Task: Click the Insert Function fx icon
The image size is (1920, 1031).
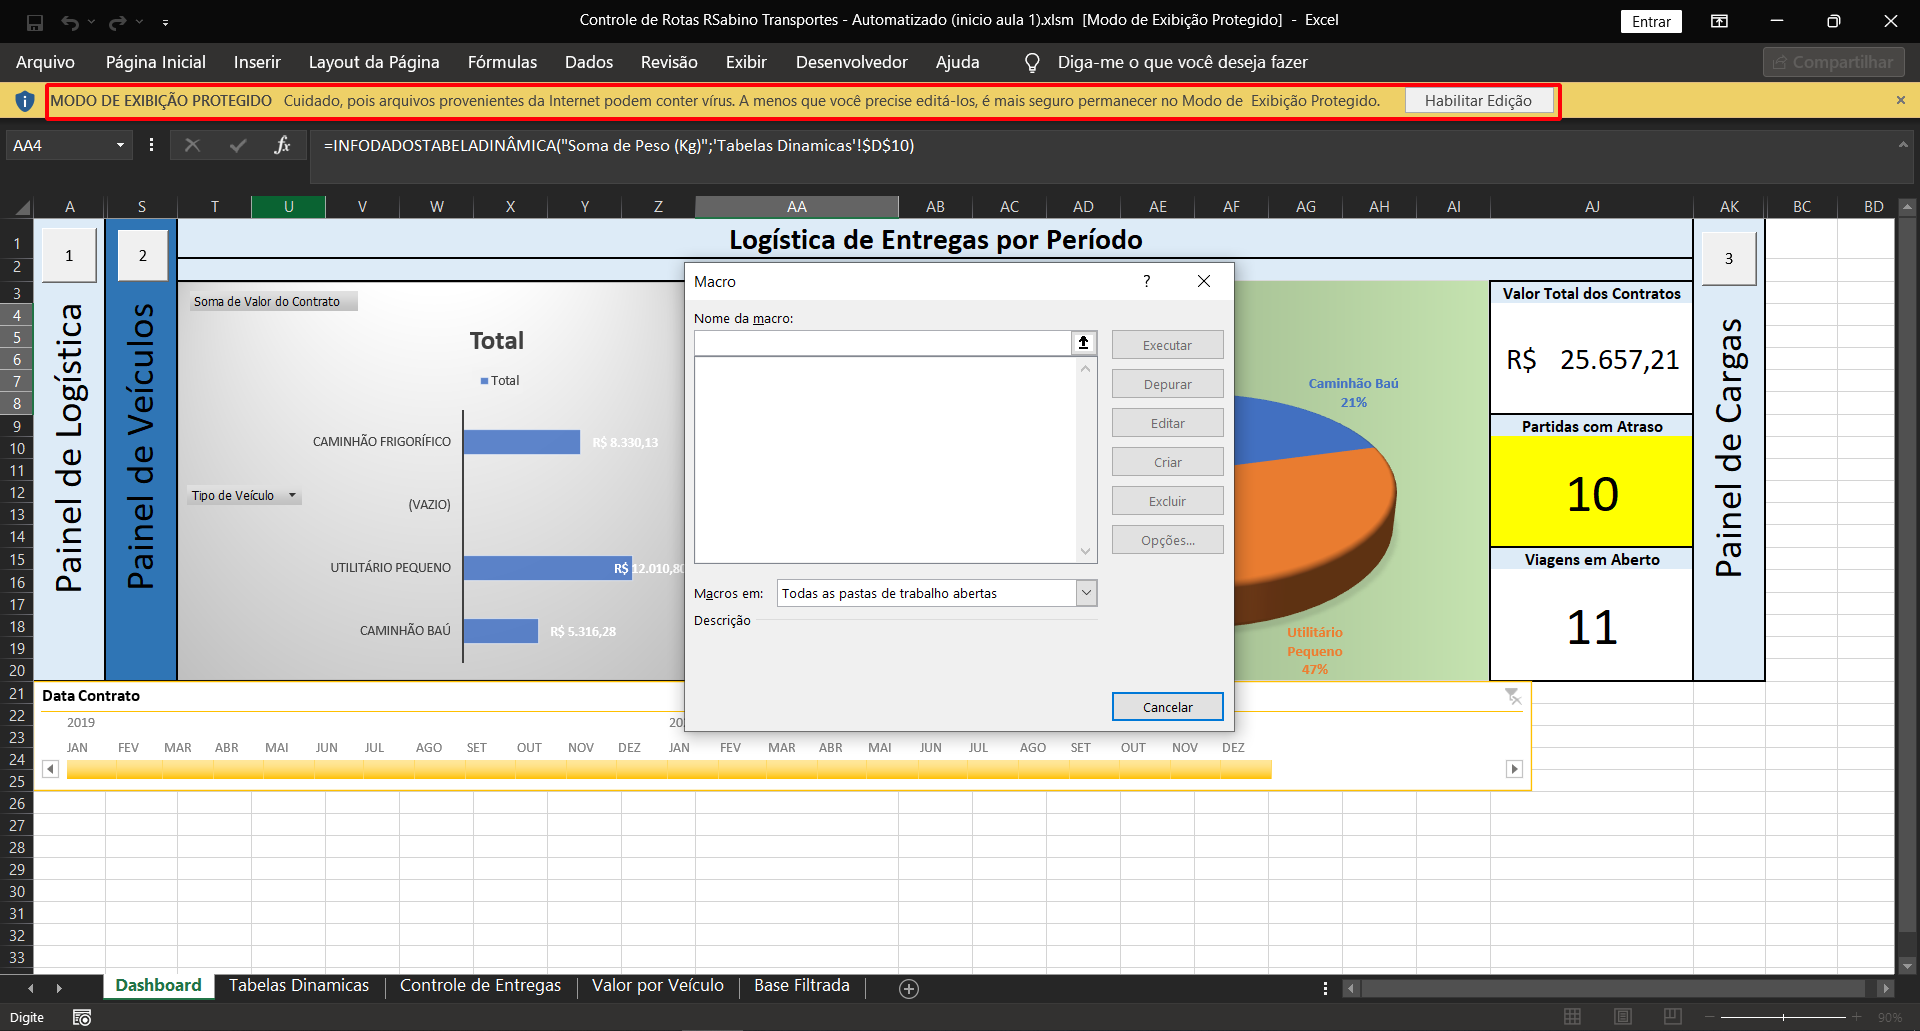Action: pyautogui.click(x=283, y=146)
